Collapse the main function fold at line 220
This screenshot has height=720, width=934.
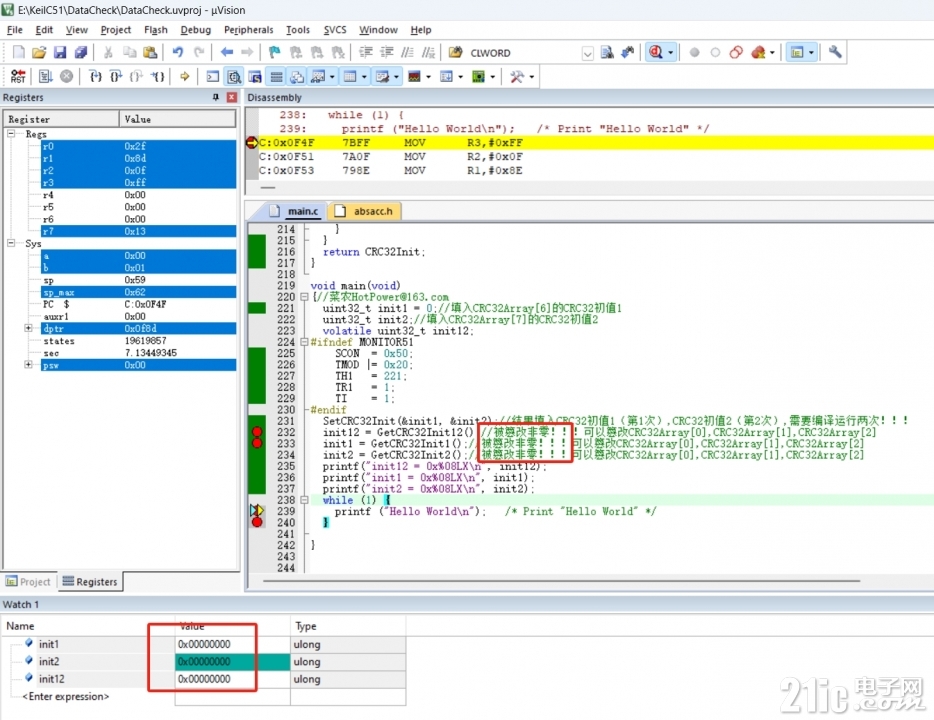tap(304, 297)
